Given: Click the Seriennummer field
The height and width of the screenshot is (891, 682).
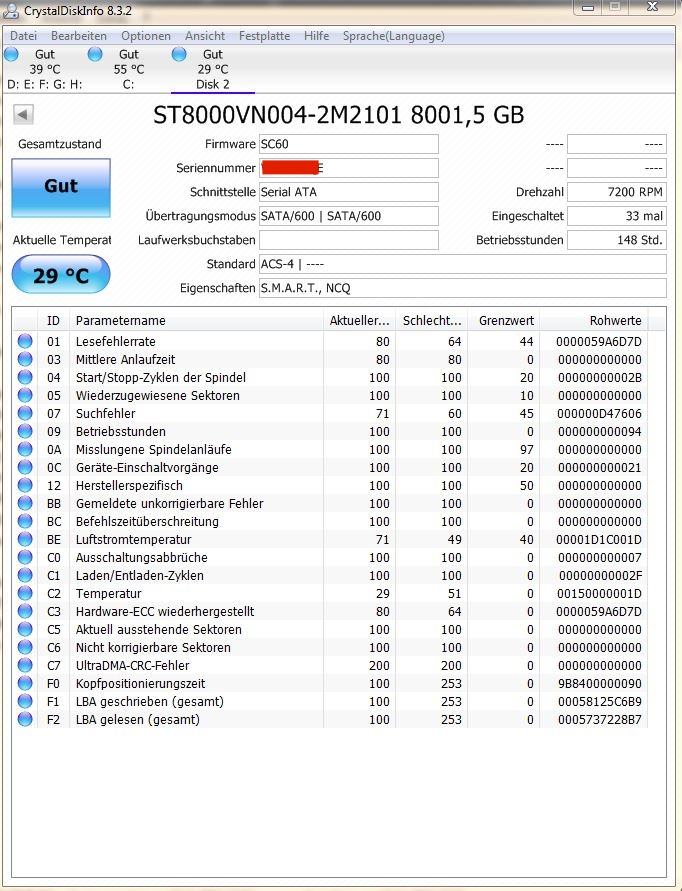Looking at the screenshot, I should [x=349, y=168].
